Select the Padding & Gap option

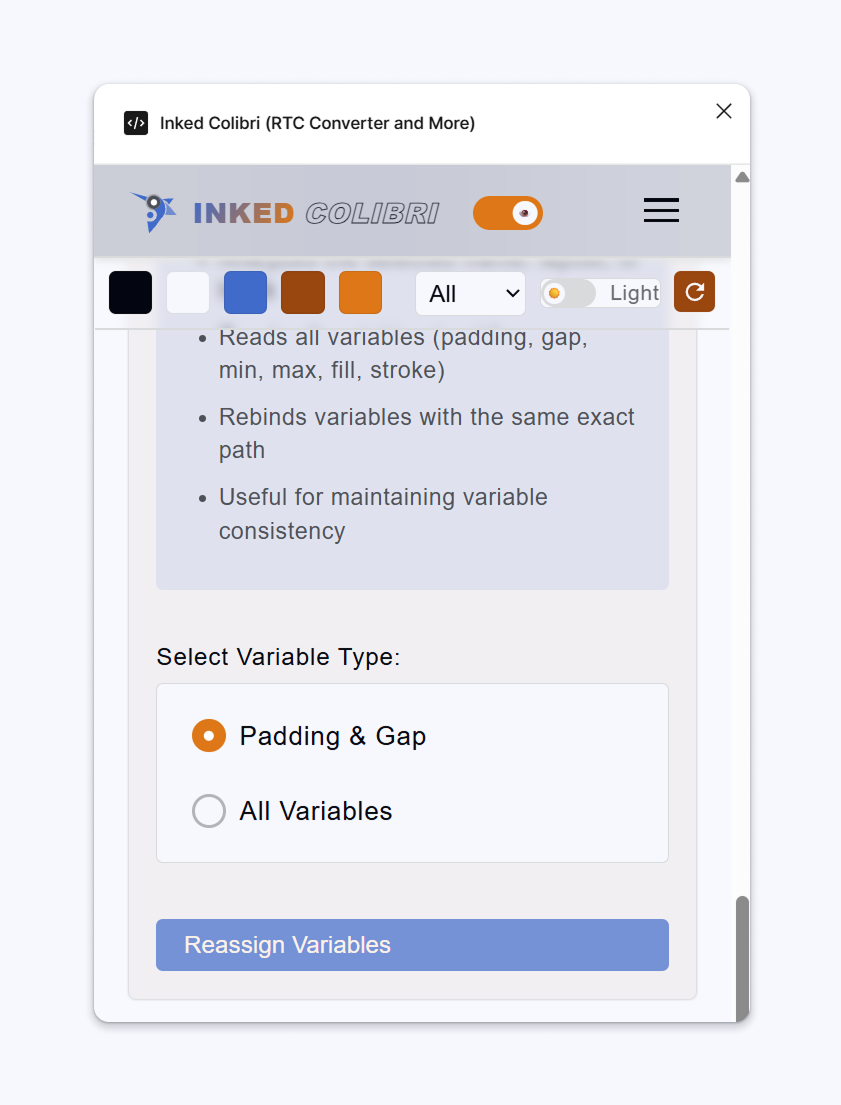pos(209,736)
